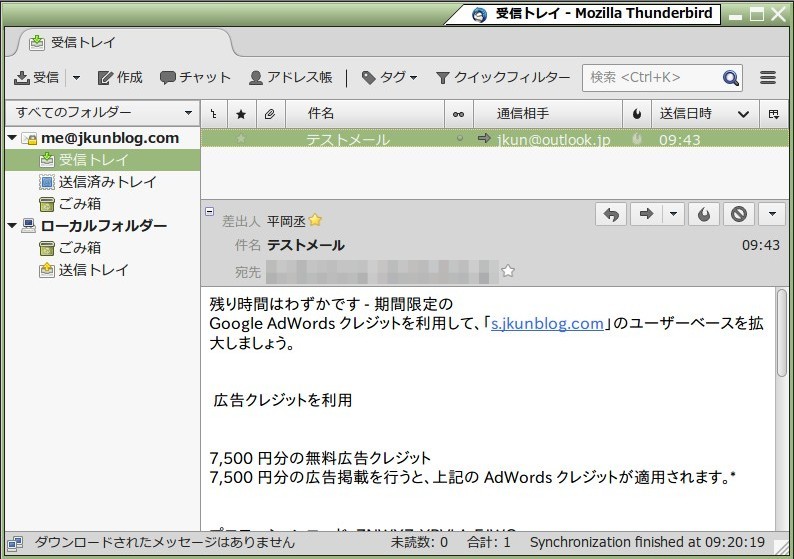The image size is (794, 559).
Task: Click the 合計: 1 status text
Action: 489,542
